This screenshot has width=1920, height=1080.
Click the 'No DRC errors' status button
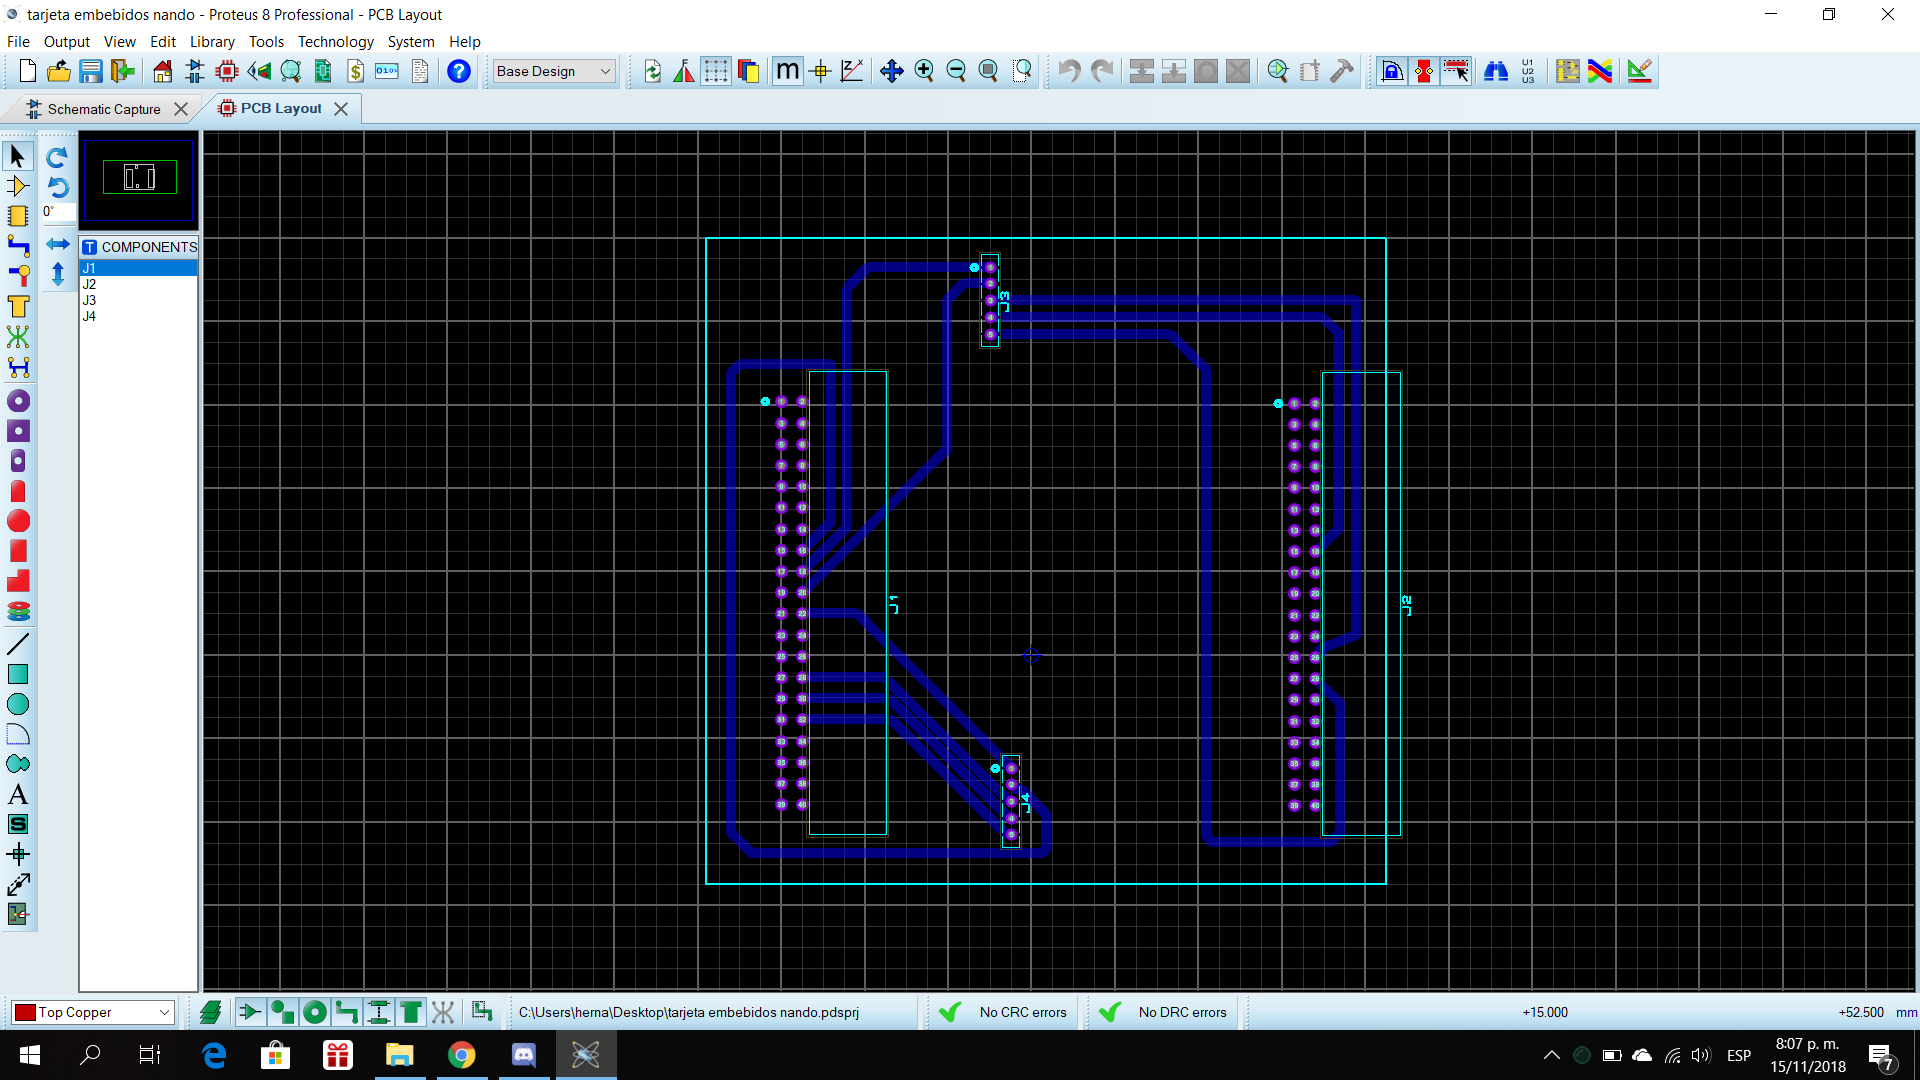pyautogui.click(x=1182, y=1012)
